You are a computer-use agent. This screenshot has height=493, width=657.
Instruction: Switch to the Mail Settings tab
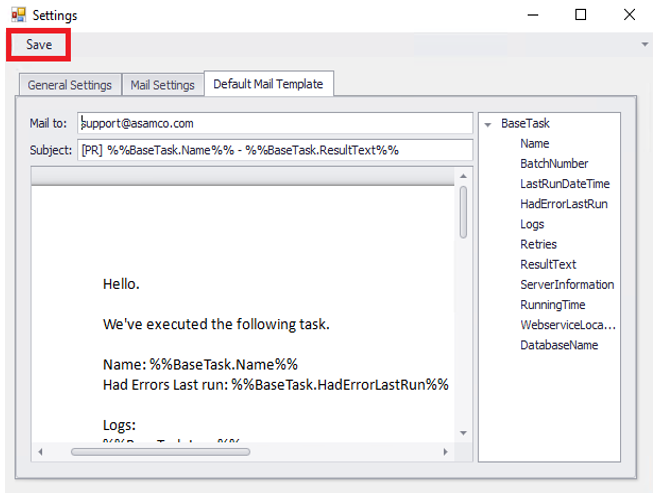[x=162, y=85]
